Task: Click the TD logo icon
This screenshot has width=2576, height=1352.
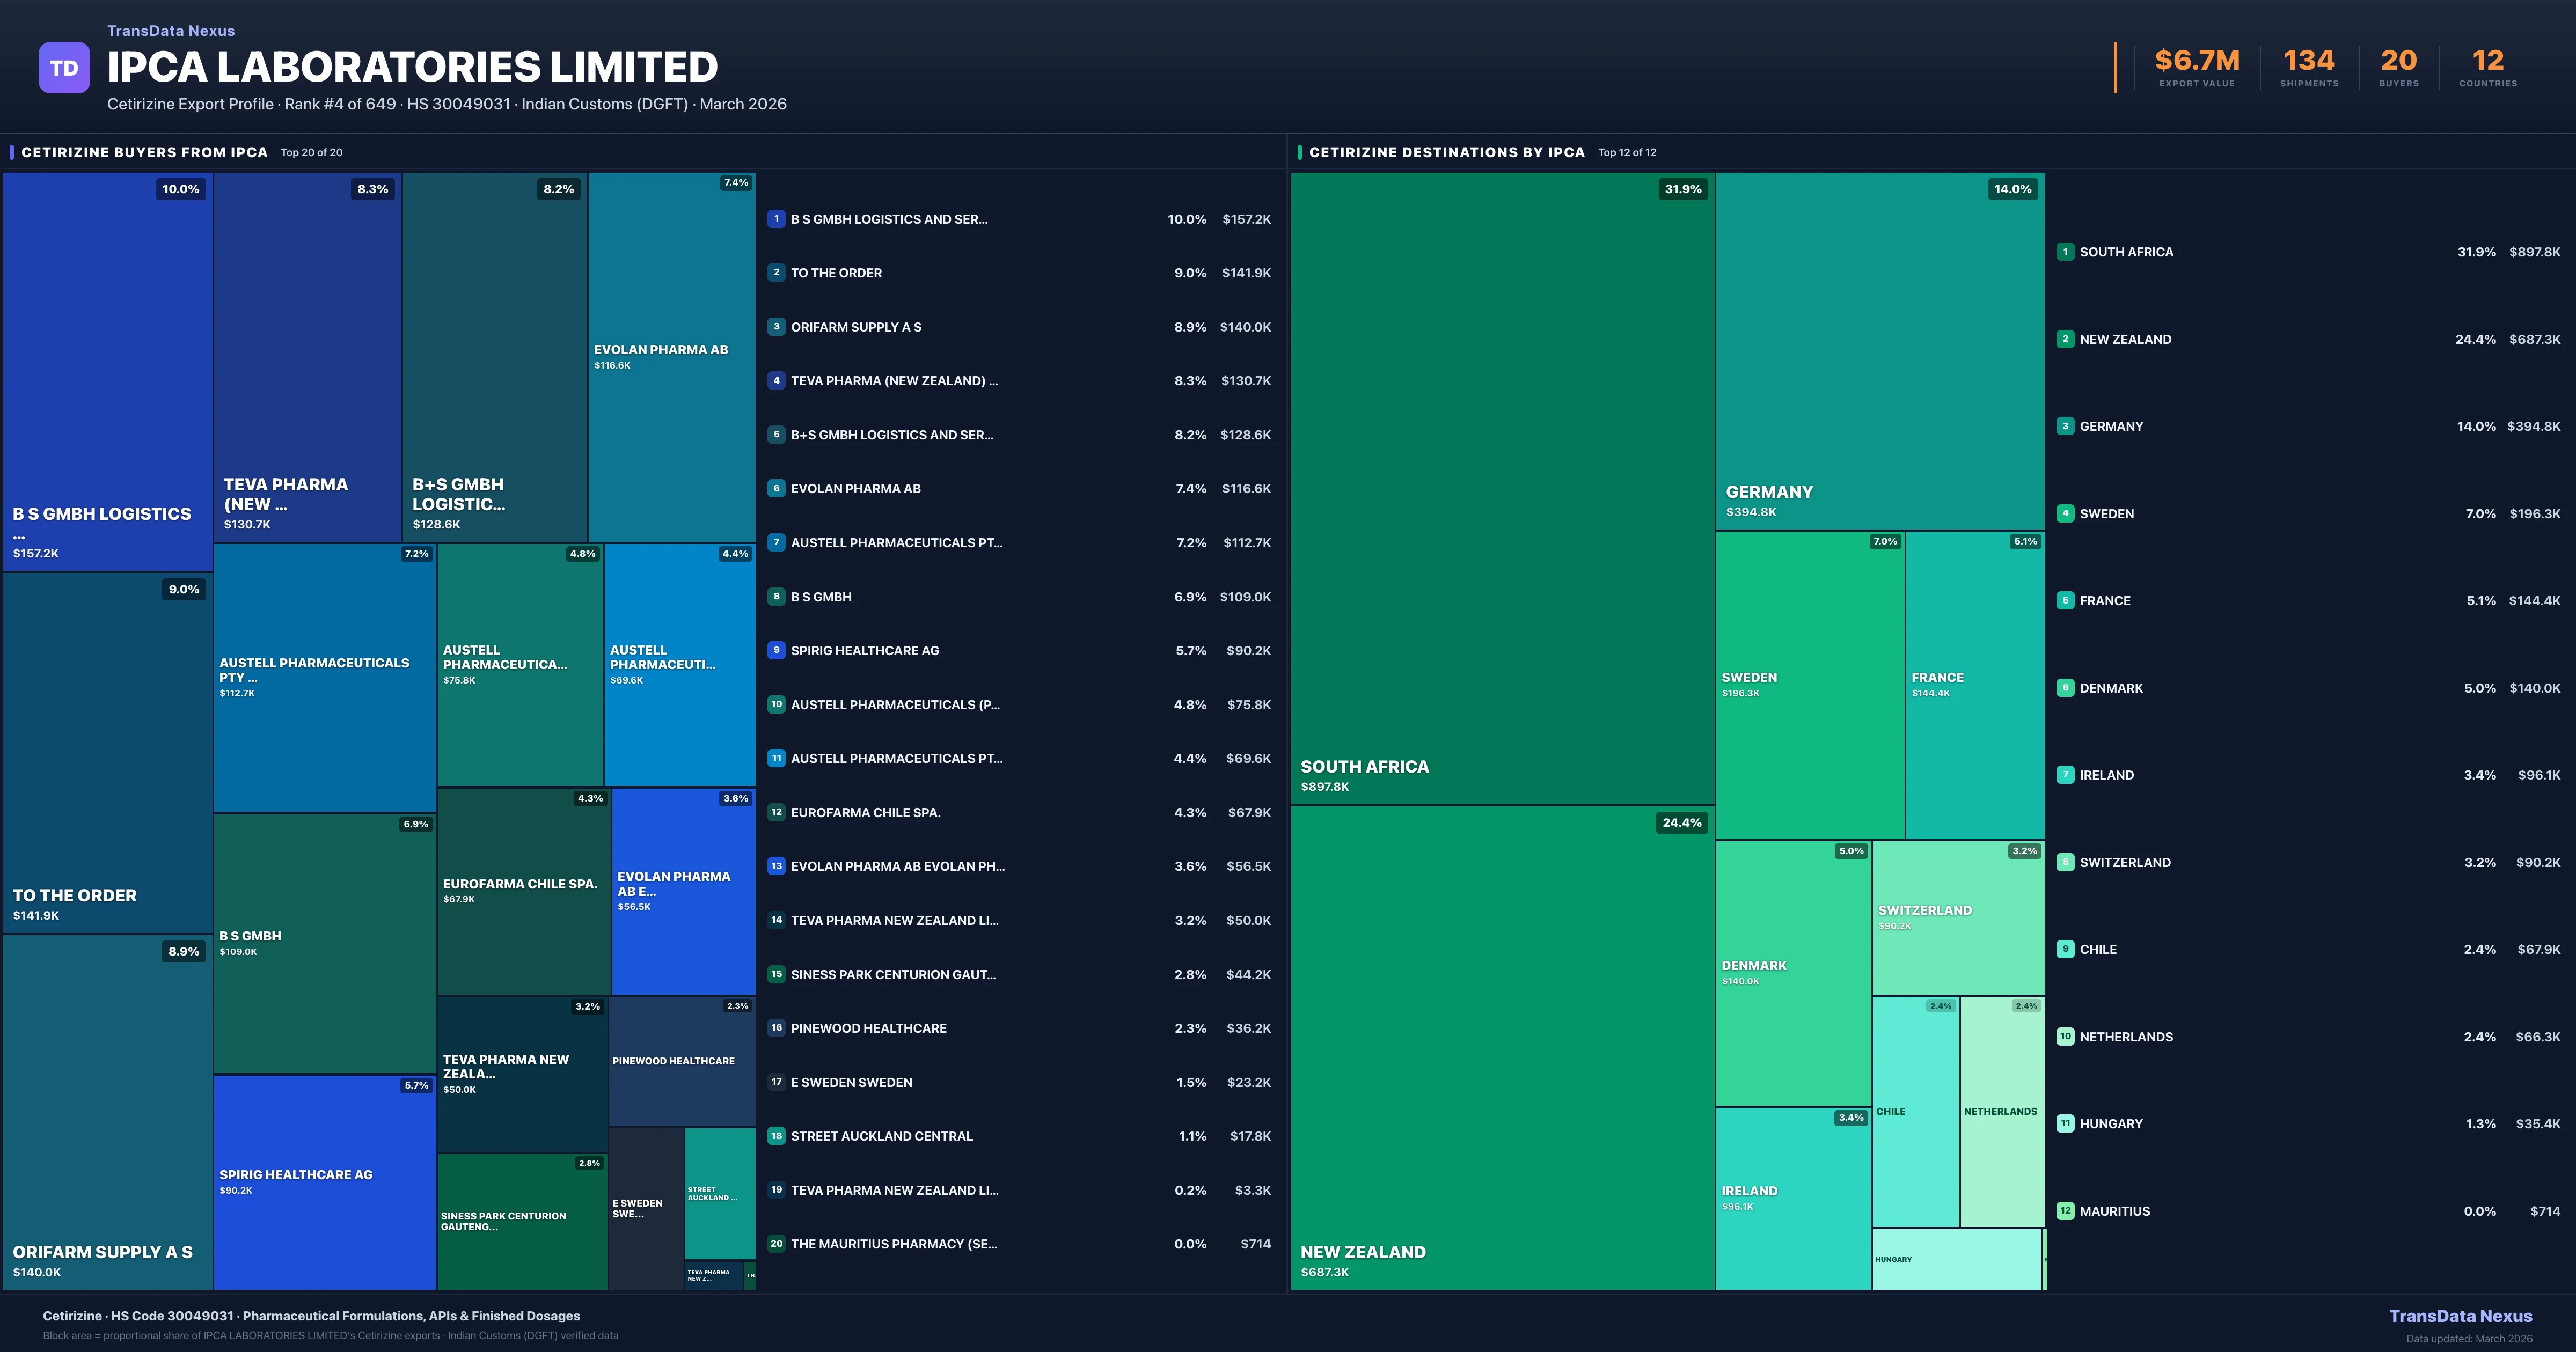Action: pos(64,68)
